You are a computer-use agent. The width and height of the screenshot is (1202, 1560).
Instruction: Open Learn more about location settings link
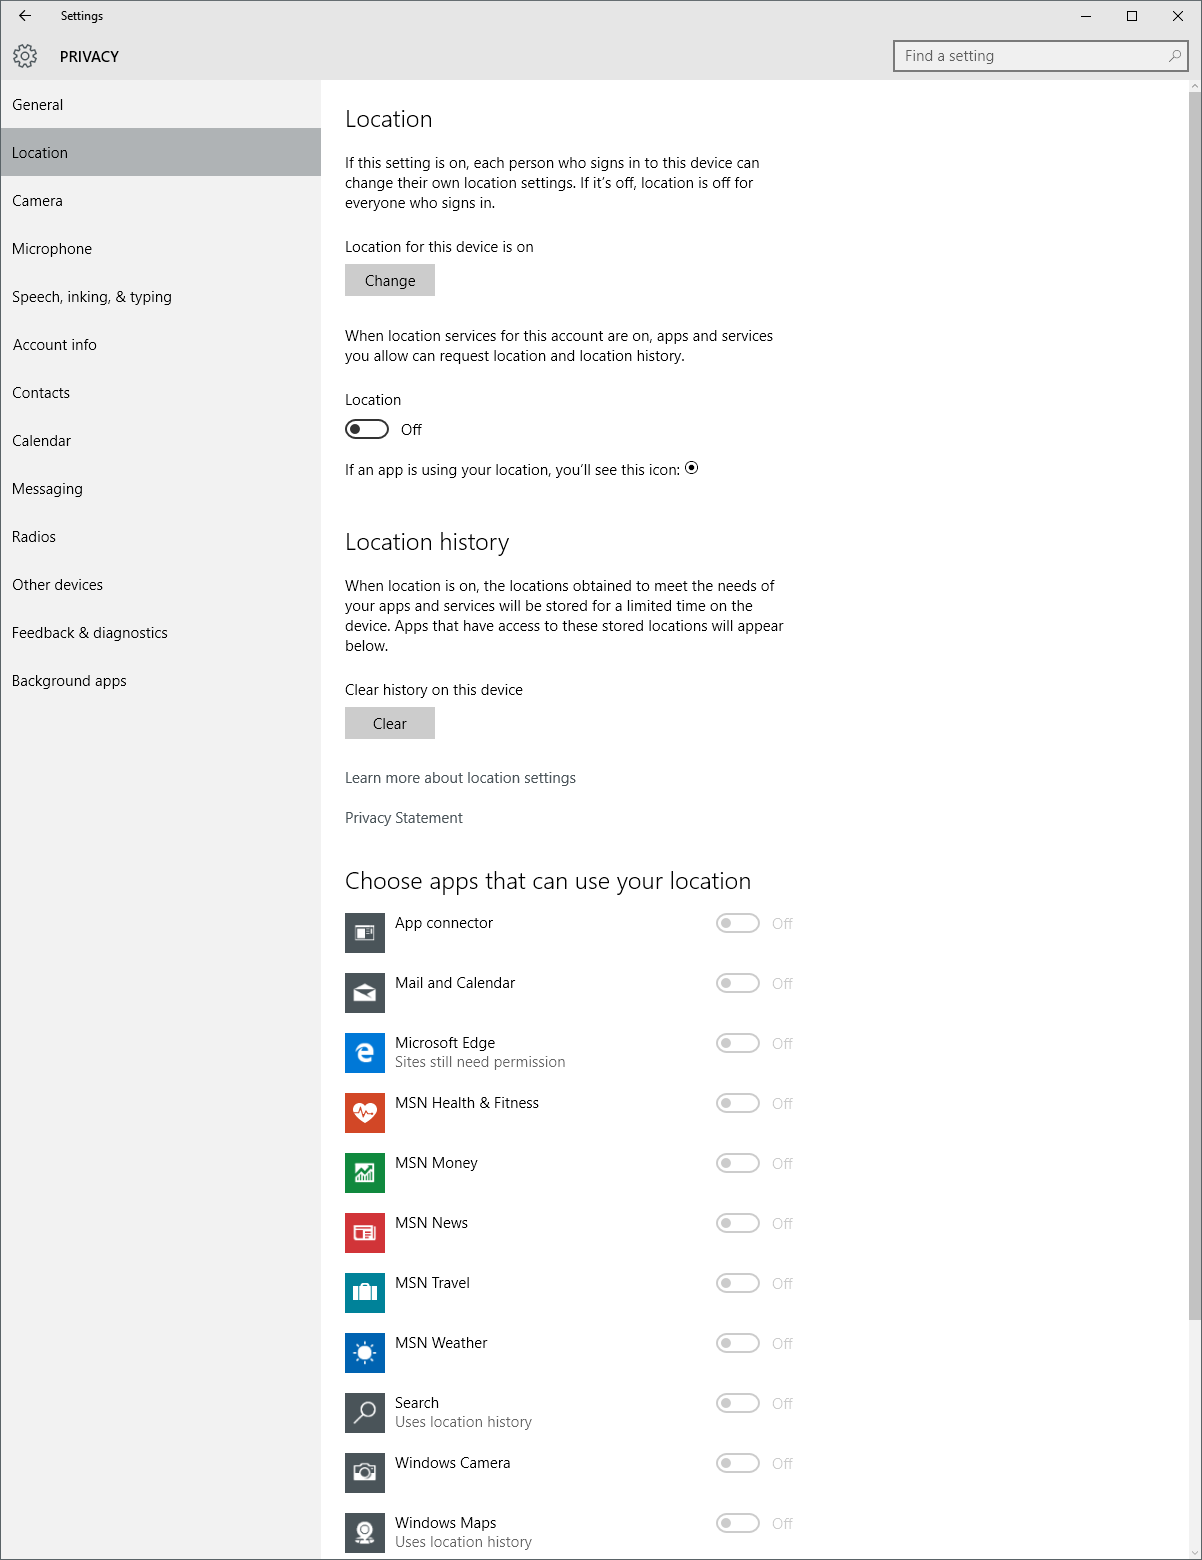click(460, 778)
